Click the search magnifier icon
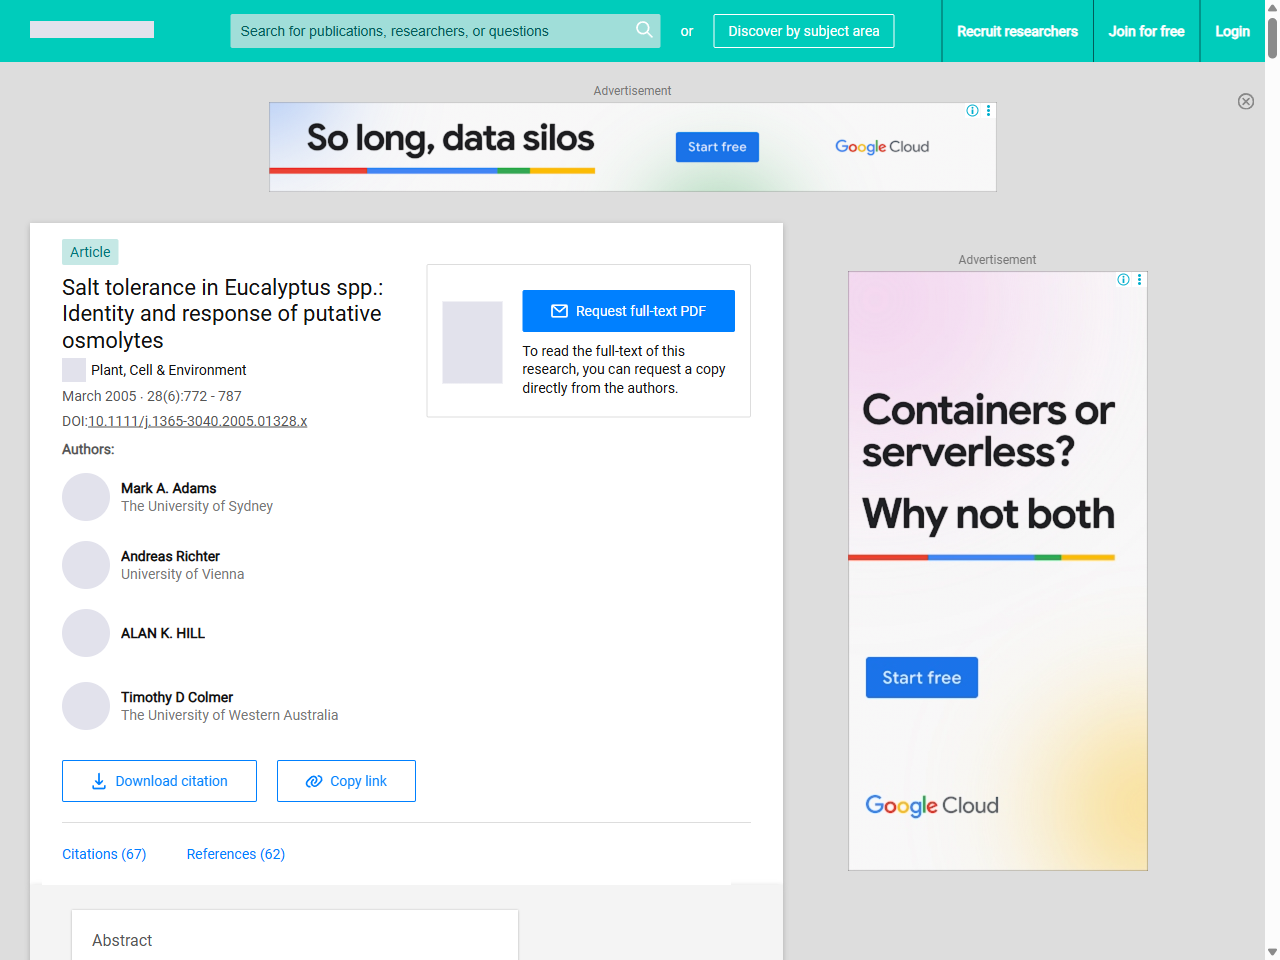The image size is (1280, 960). (x=644, y=30)
